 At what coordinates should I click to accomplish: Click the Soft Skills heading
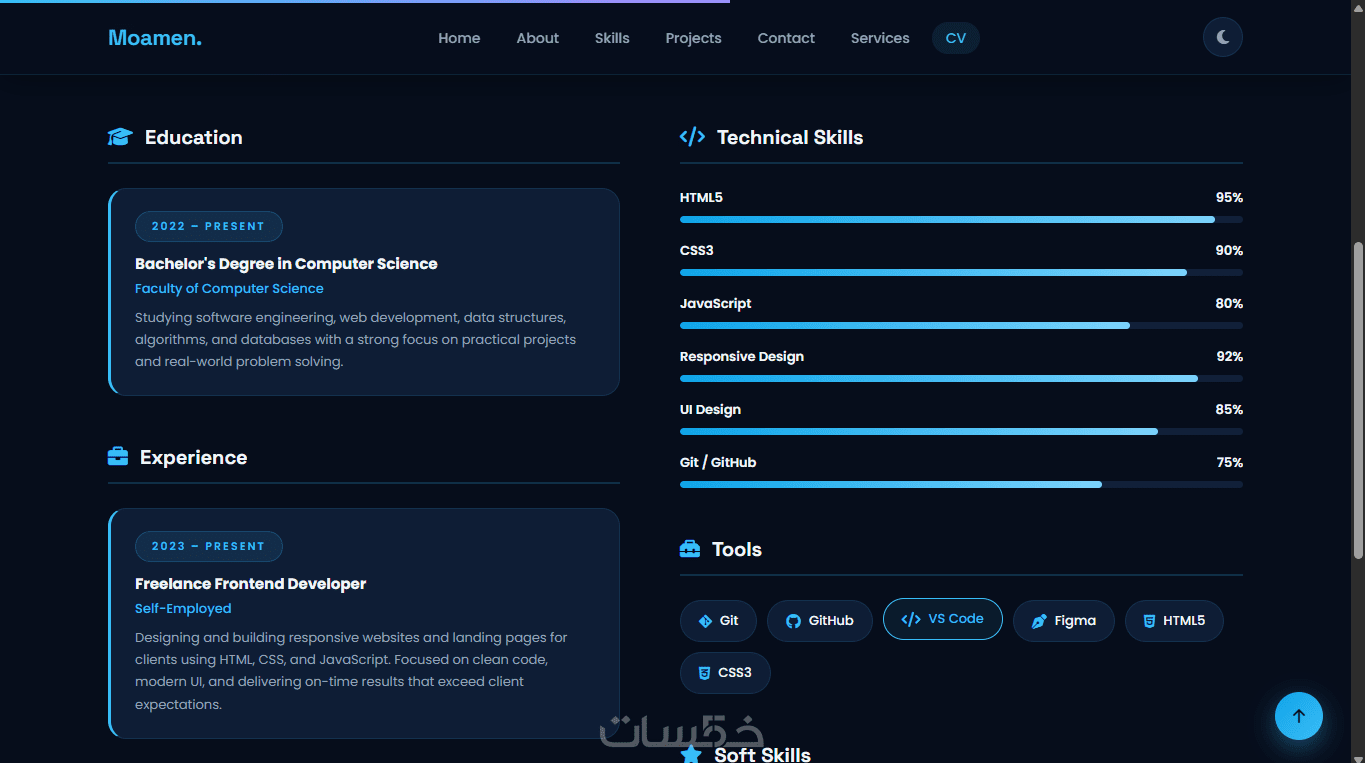point(762,754)
